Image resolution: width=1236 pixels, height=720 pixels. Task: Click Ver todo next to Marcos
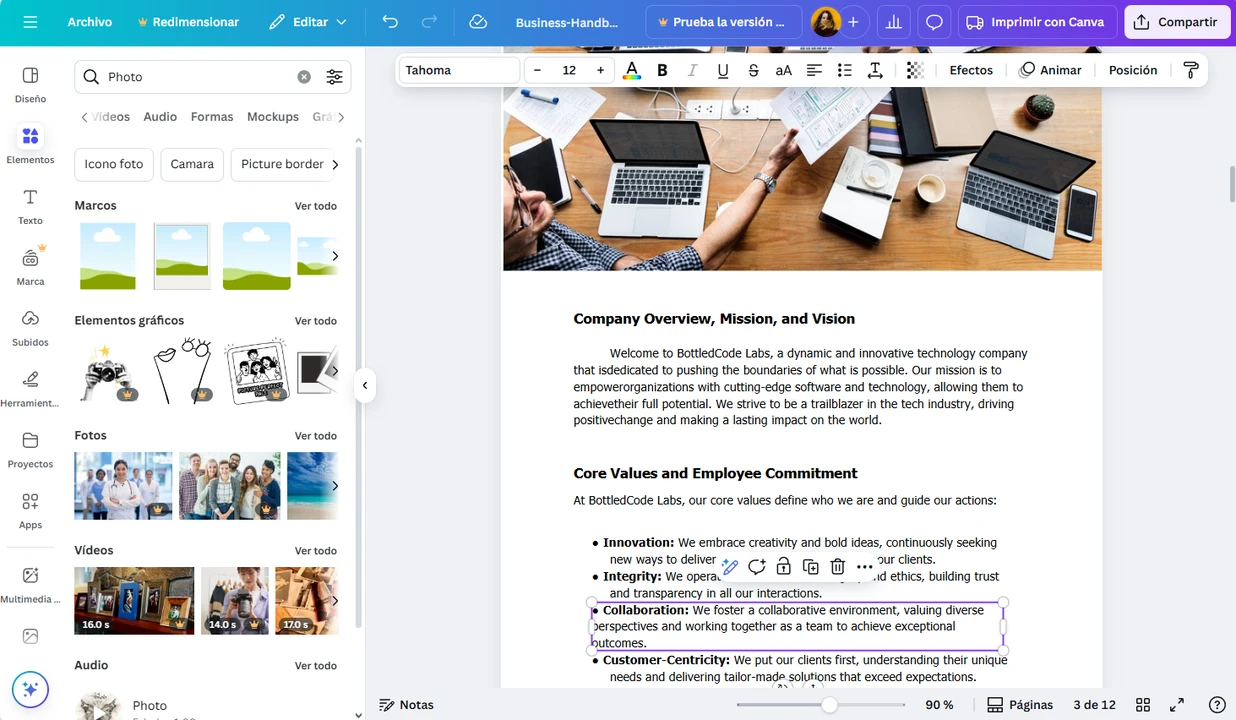coord(316,206)
